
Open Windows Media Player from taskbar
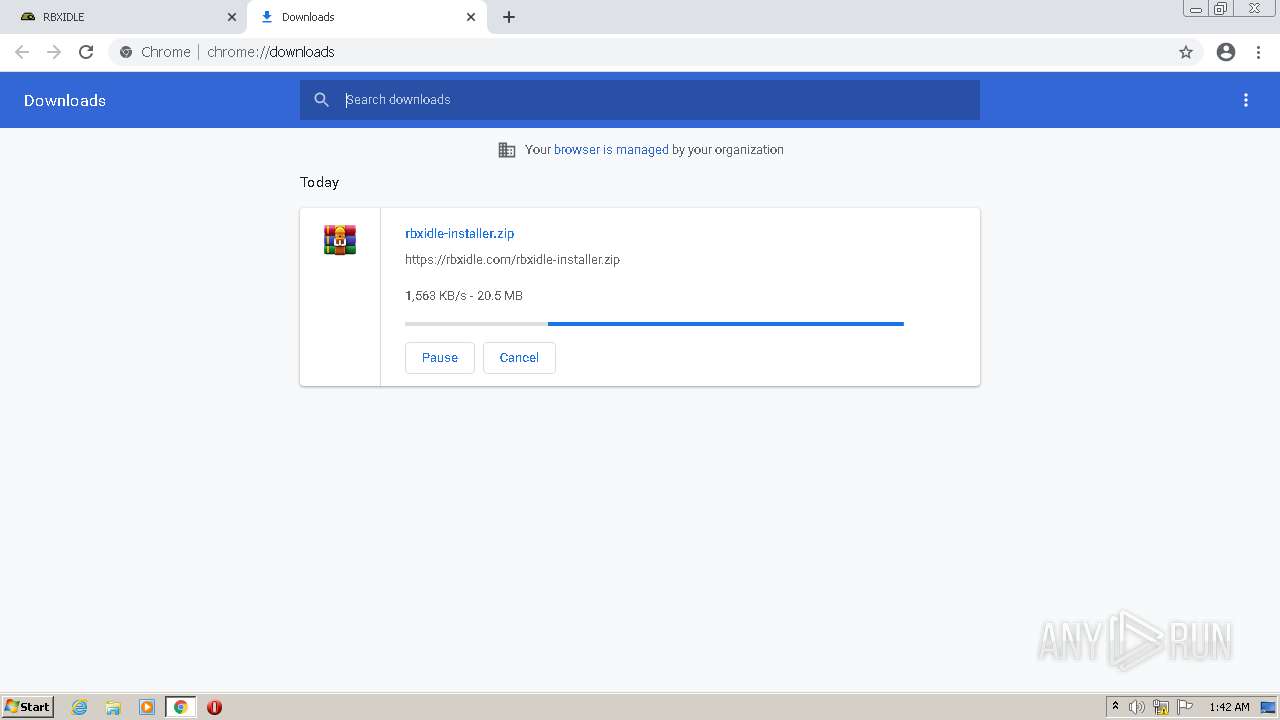[x=147, y=707]
